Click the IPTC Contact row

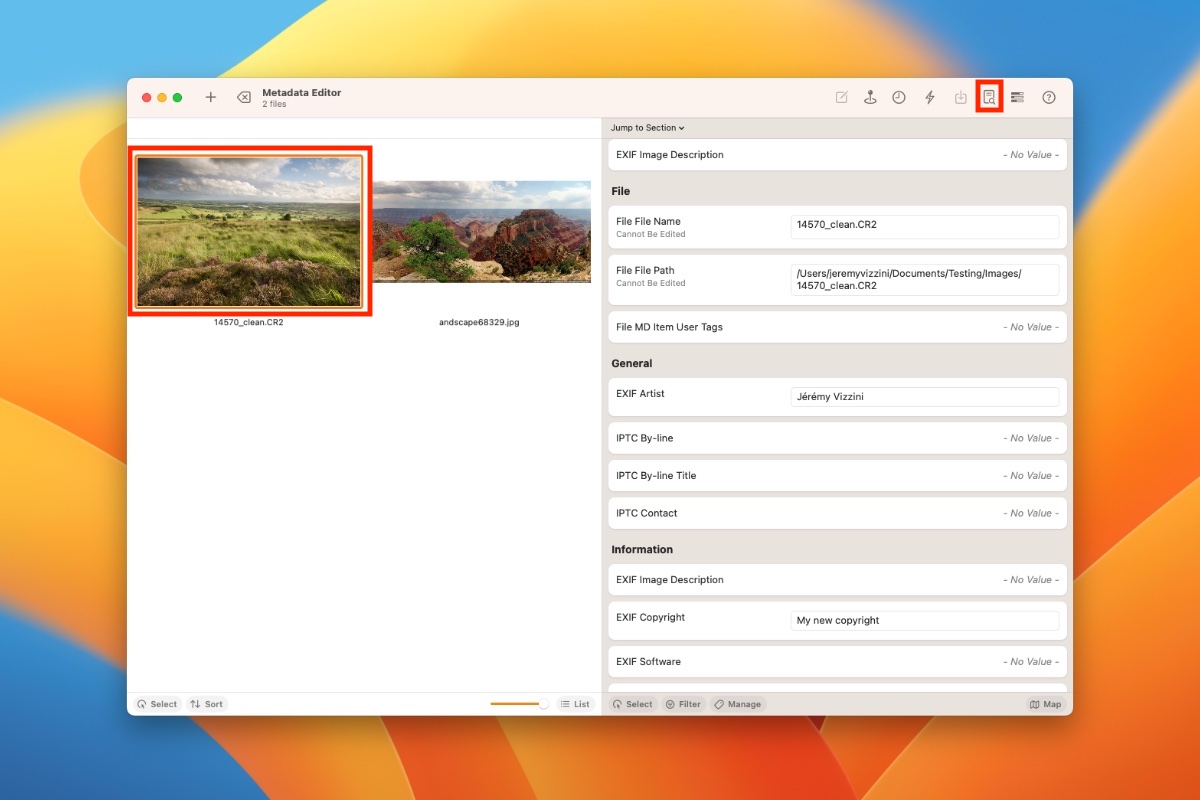838,513
